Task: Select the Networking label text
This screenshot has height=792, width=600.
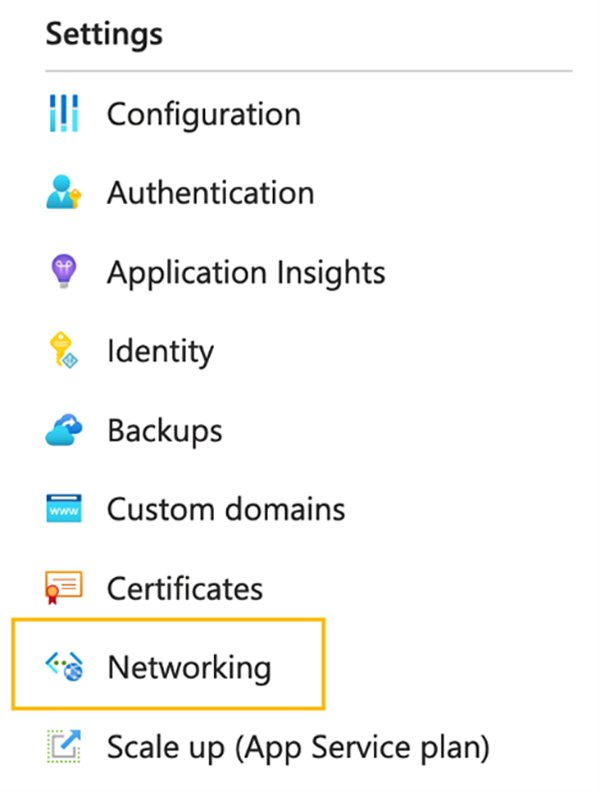Action: point(189,667)
